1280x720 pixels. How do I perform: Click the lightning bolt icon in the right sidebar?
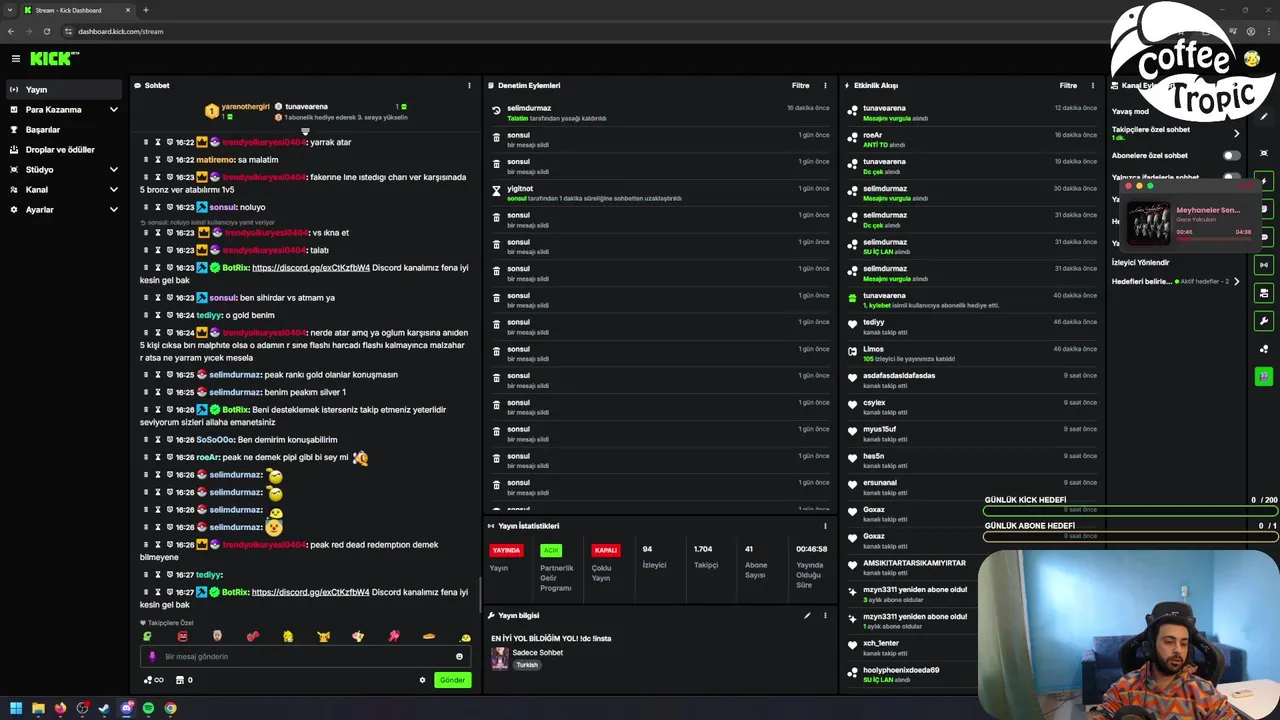click(1264, 181)
